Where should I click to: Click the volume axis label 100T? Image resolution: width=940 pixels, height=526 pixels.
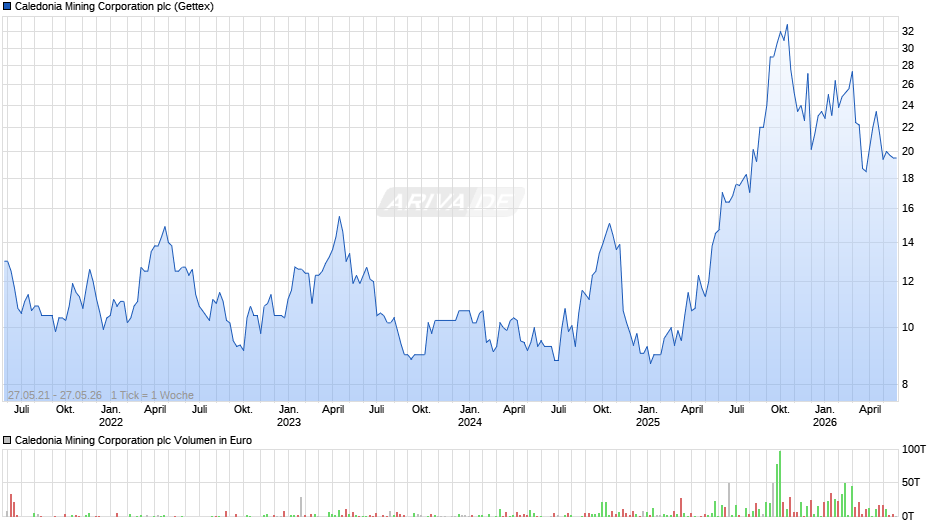914,450
